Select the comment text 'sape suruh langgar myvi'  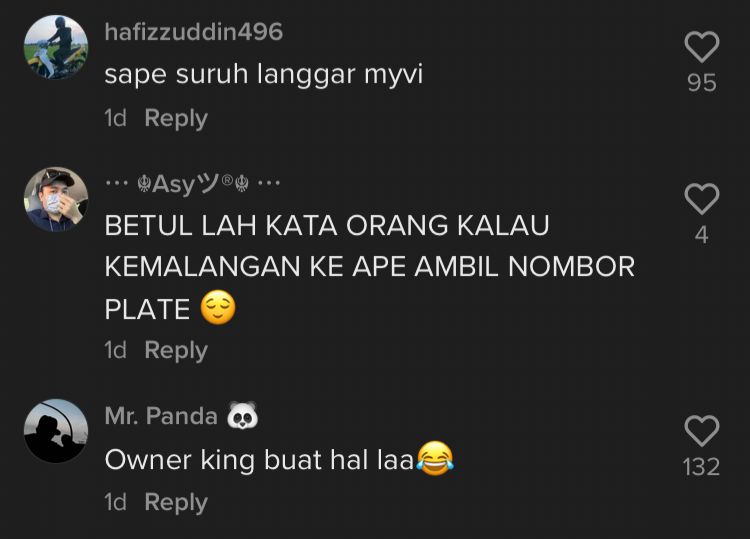point(264,75)
